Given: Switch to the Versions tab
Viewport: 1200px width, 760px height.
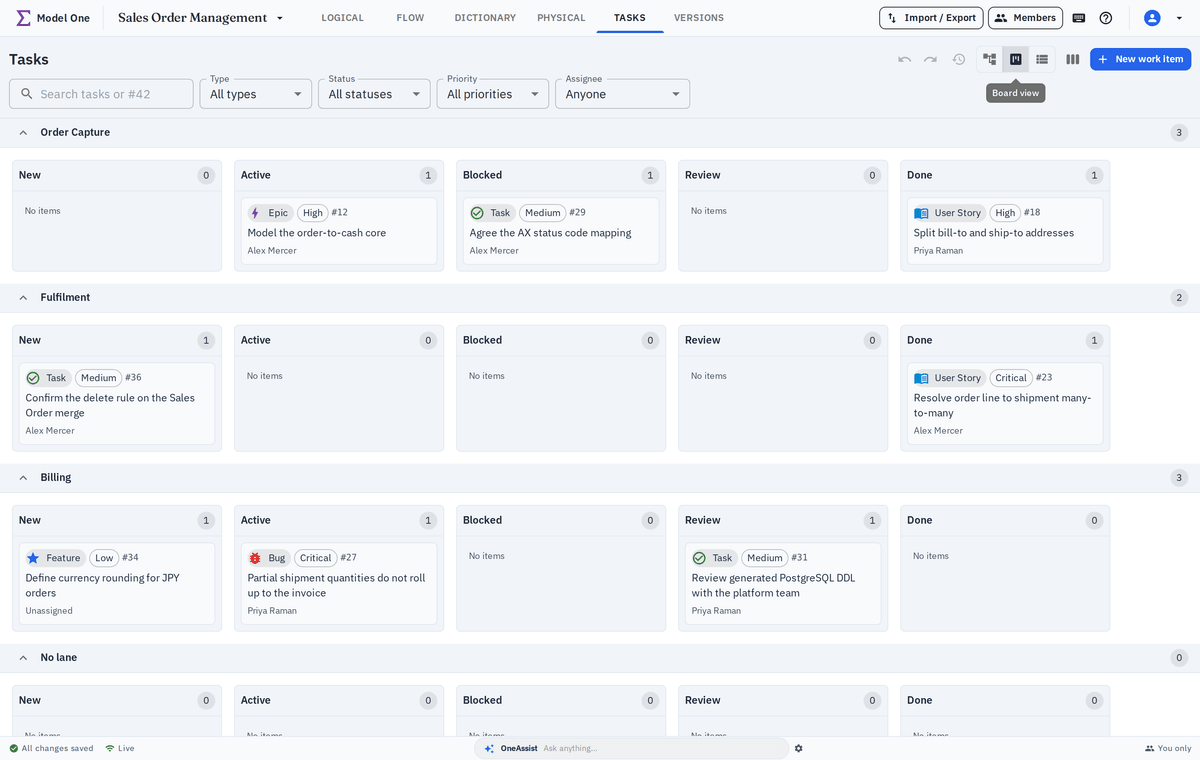Looking at the screenshot, I should pyautogui.click(x=699, y=18).
